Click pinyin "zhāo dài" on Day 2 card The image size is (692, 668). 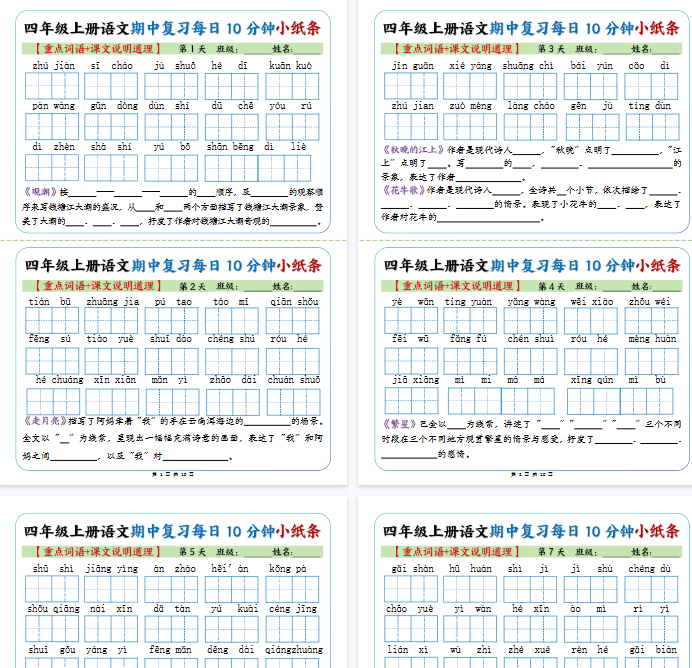[233, 380]
